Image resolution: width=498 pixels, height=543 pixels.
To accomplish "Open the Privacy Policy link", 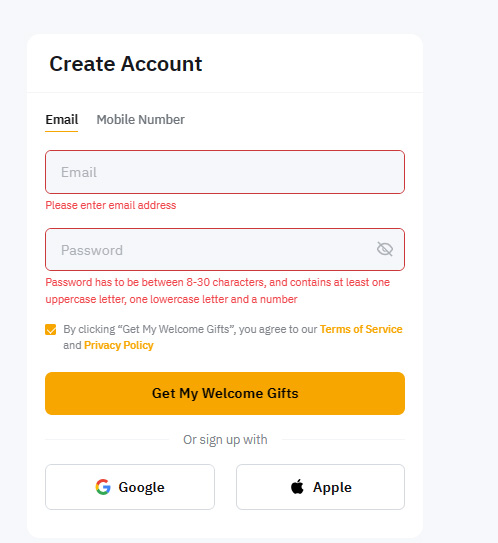I will 118,345.
